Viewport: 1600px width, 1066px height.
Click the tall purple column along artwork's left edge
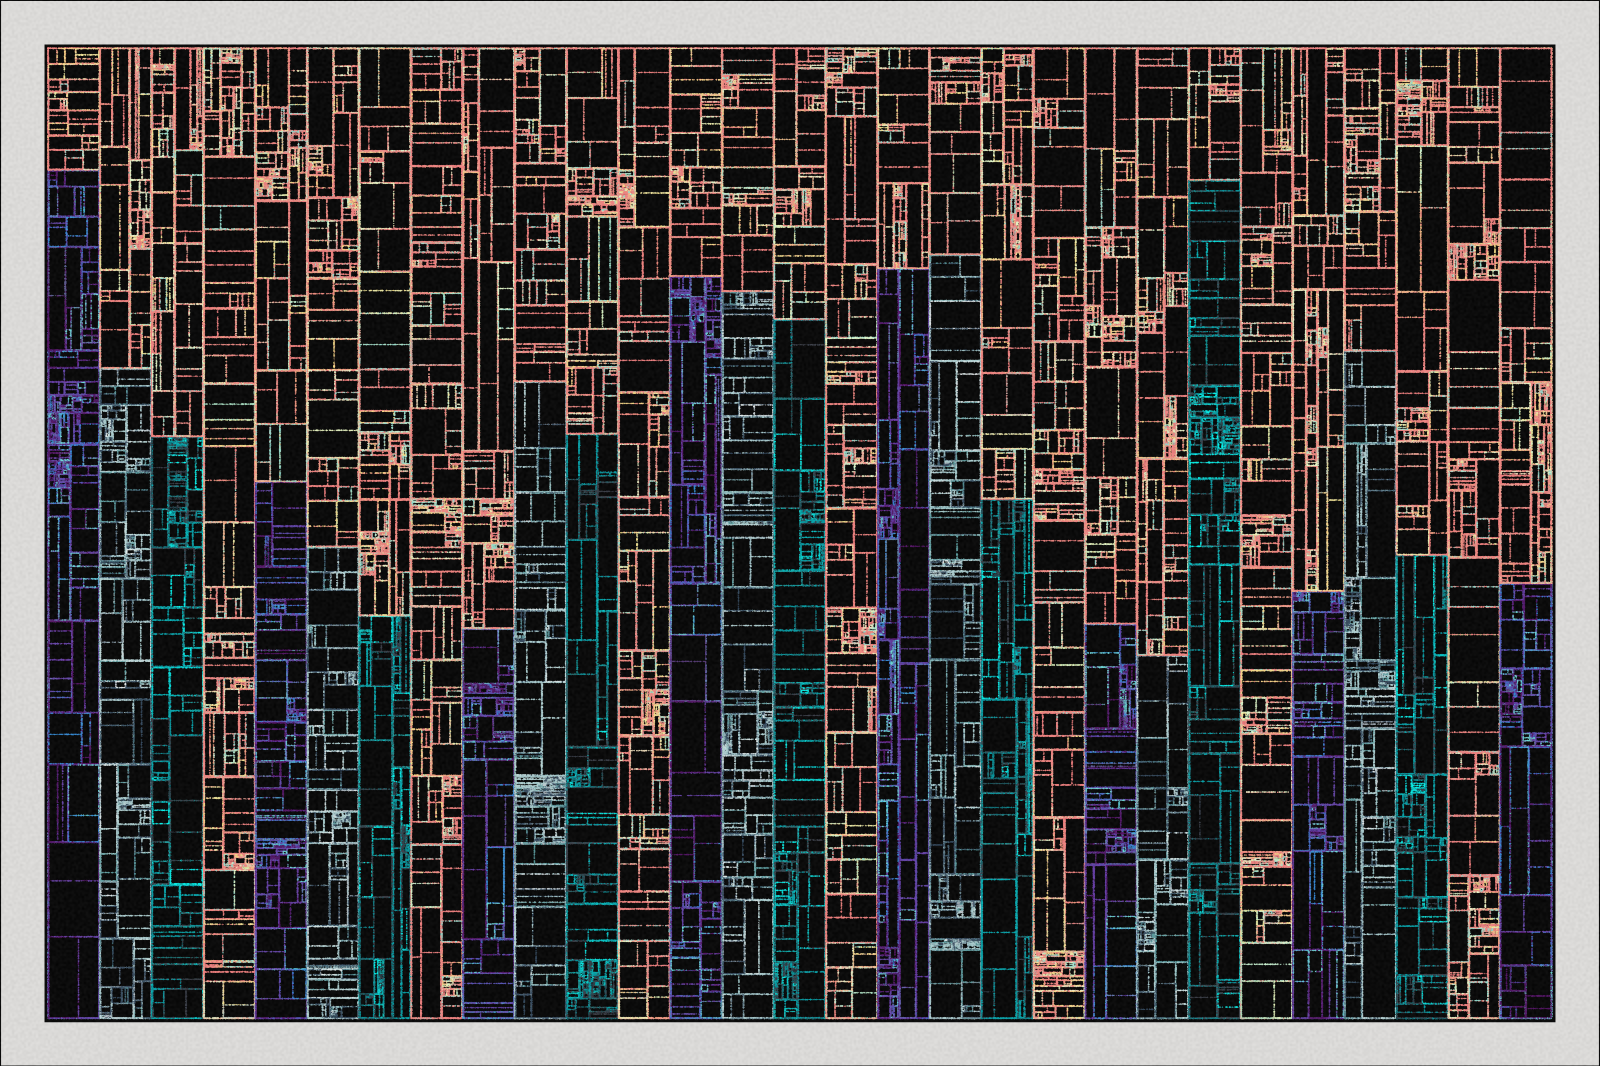point(72,500)
